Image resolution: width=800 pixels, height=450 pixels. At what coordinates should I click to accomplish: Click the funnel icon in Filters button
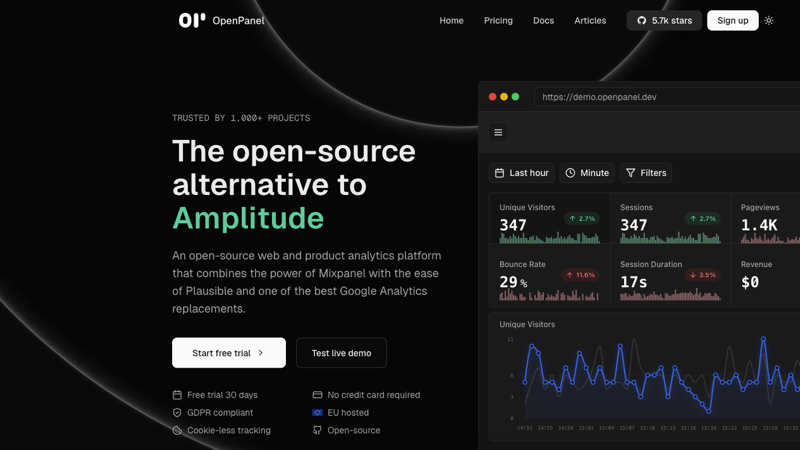(x=631, y=173)
